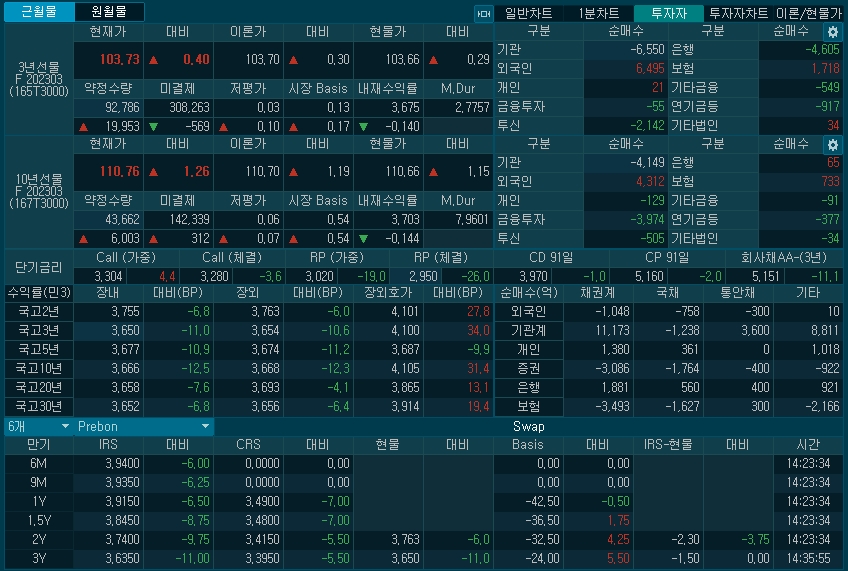Viewport: 848px width, 571px height.
Task: Click the 국고10년 row label
Action: coord(39,368)
